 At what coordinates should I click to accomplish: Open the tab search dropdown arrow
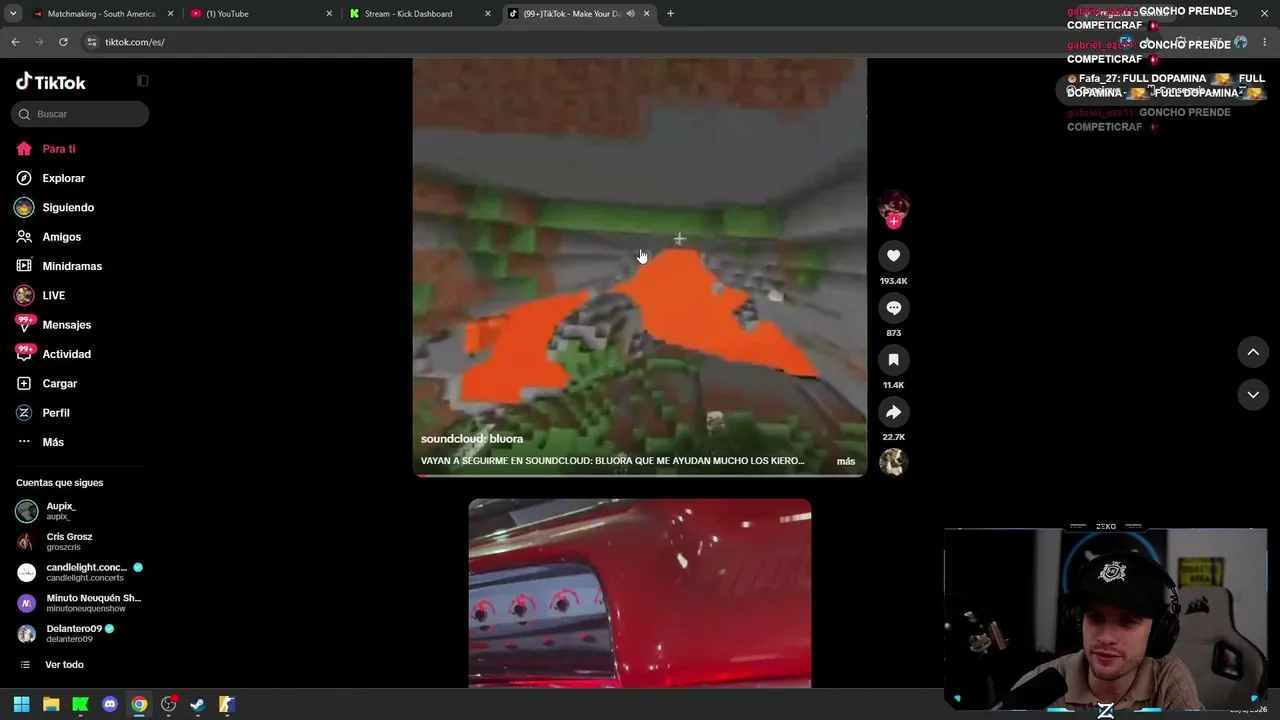click(13, 14)
